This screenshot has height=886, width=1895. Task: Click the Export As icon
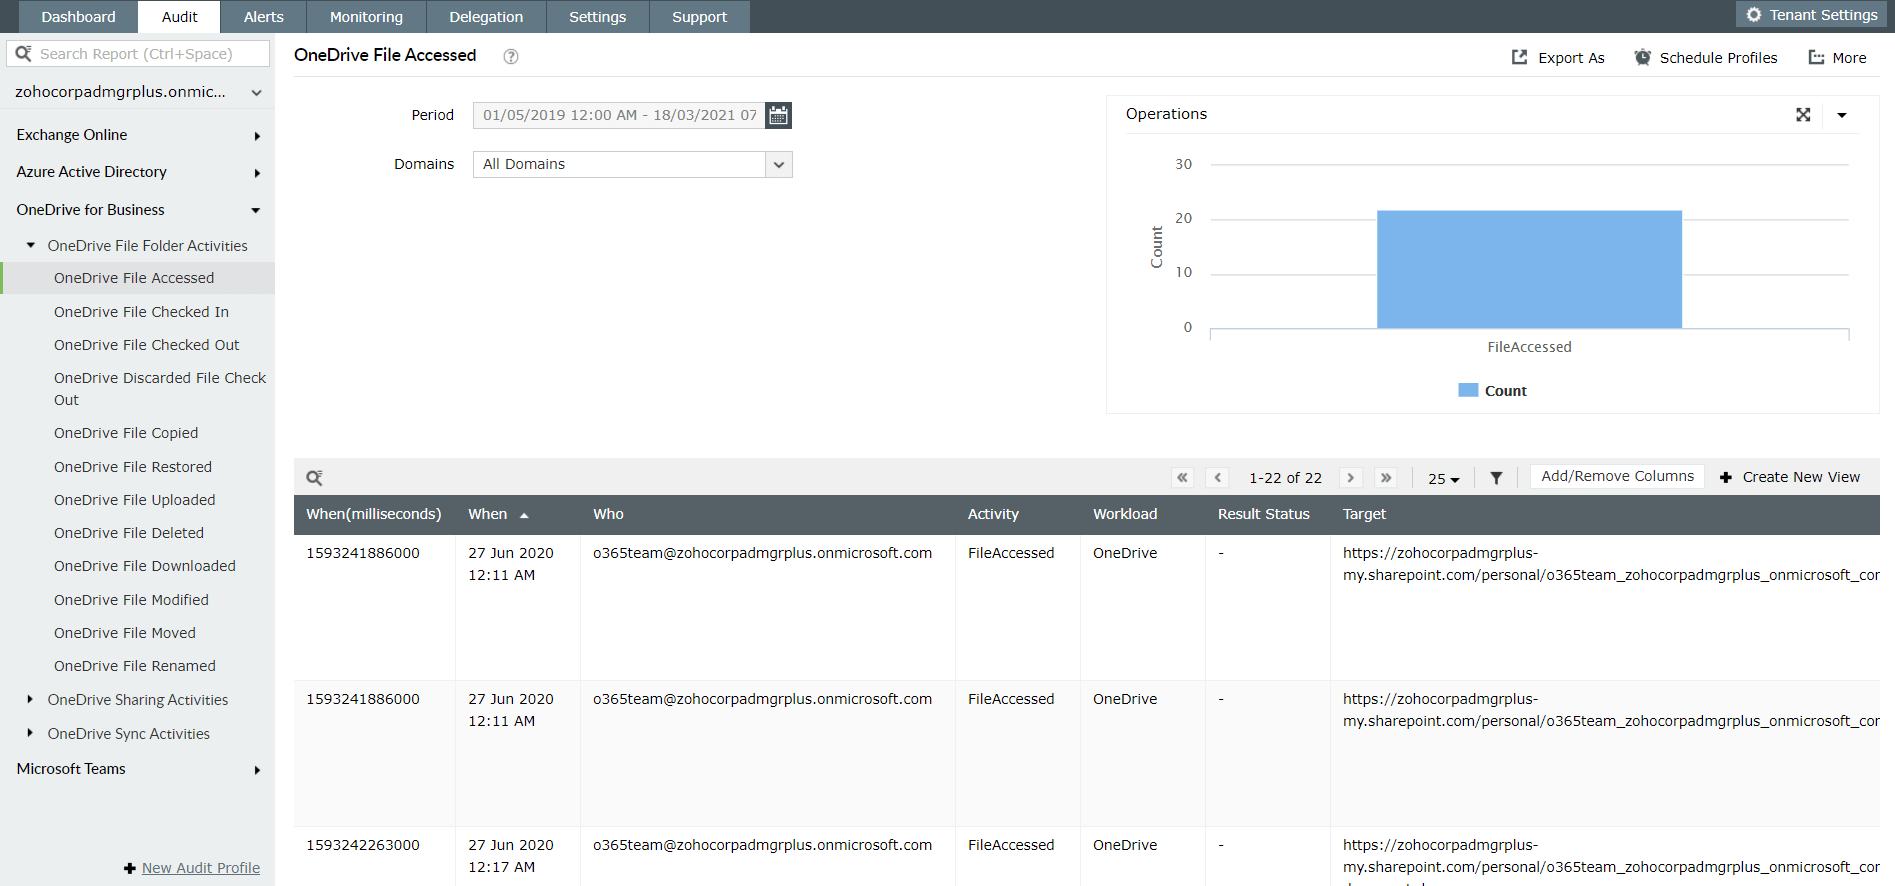1519,57
